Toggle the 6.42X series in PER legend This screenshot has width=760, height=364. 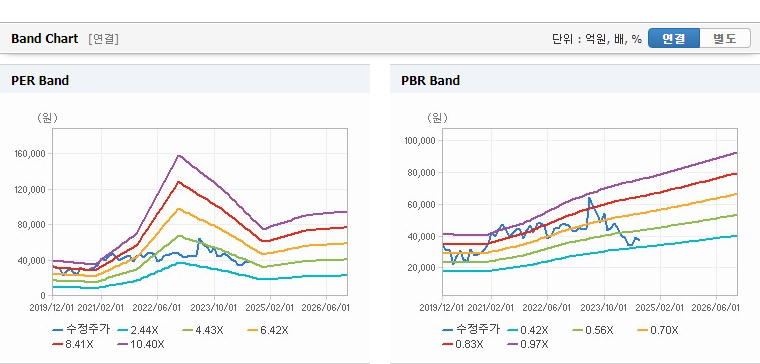click(268, 331)
